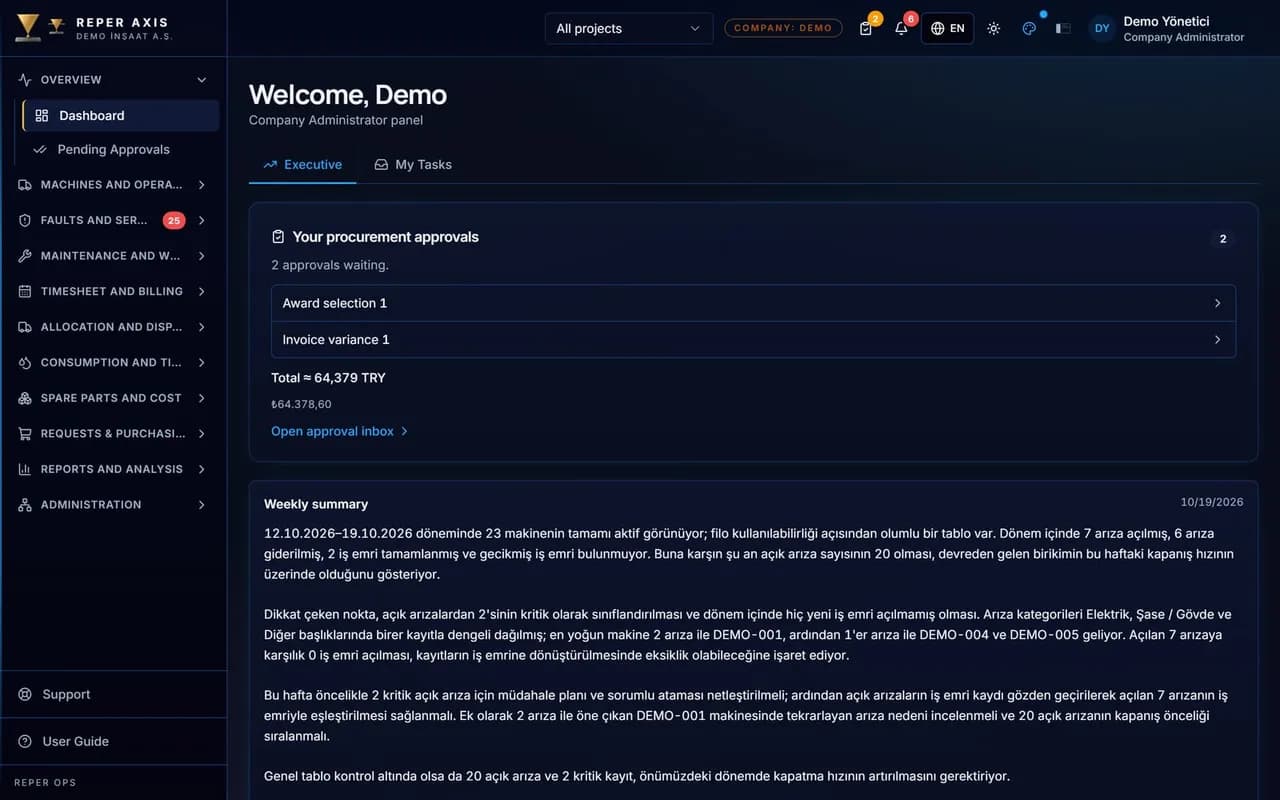This screenshot has width=1280, height=800.
Task: Open the Invoice variance 1 approval row
Action: [753, 340]
